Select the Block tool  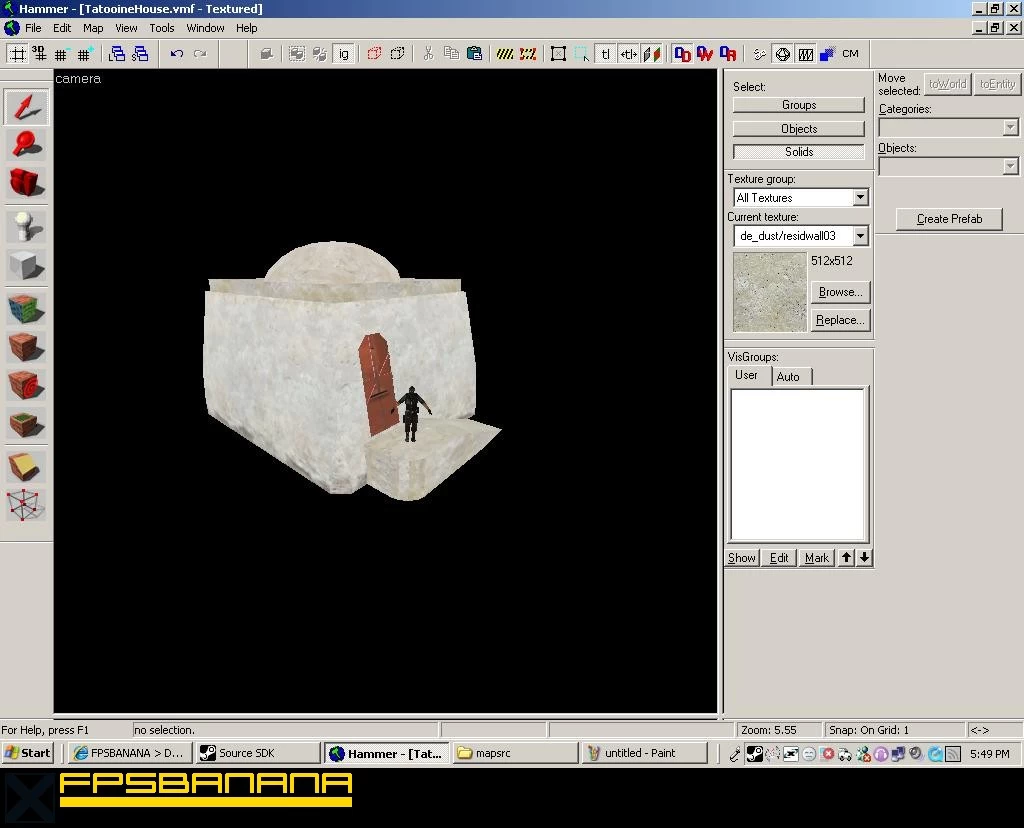tap(26, 265)
